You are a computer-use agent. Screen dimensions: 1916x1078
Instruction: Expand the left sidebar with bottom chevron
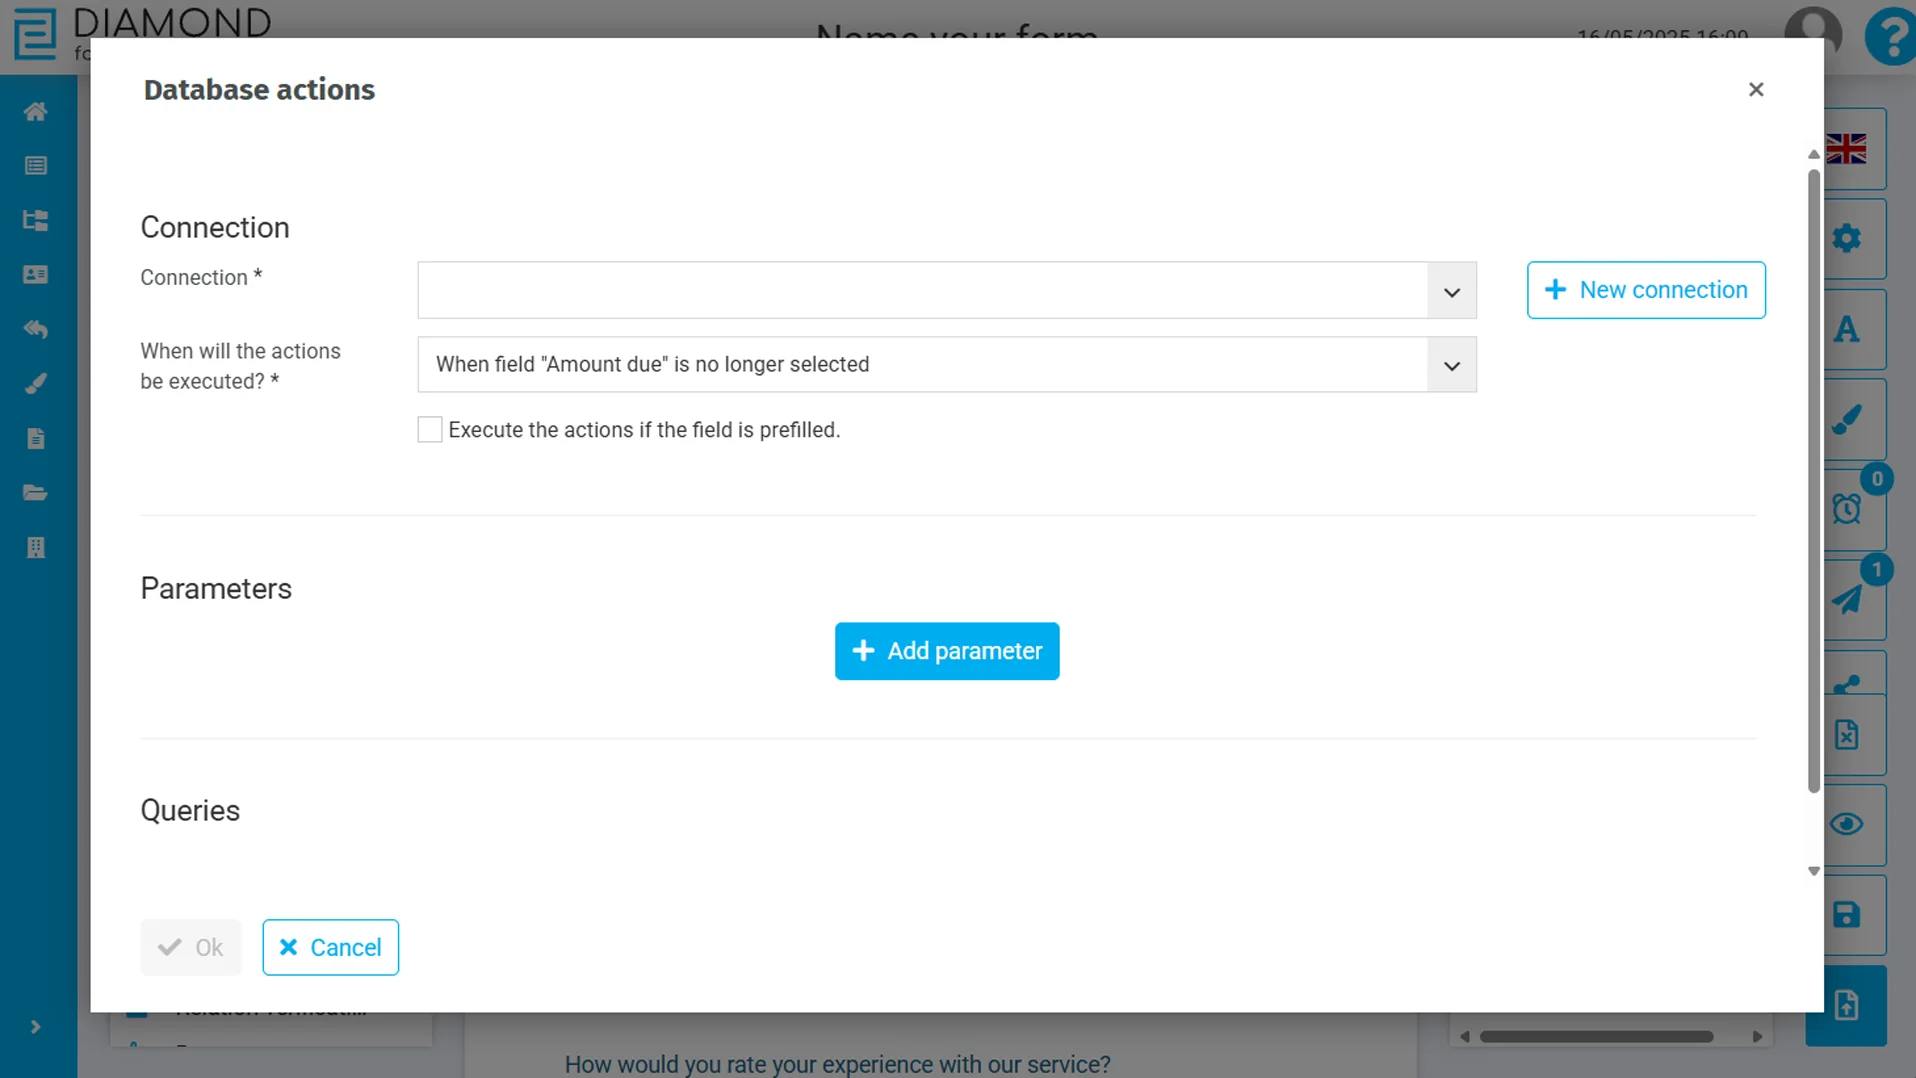pos(36,1027)
